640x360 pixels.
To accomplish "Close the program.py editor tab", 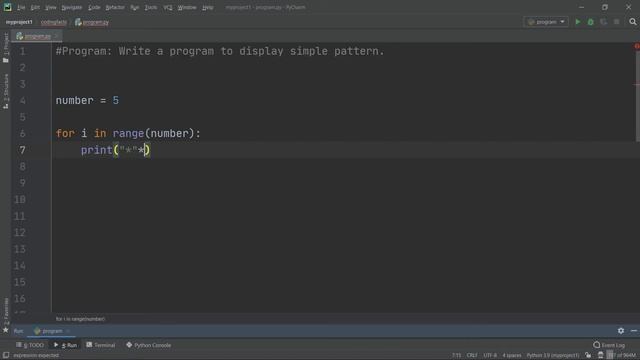I will pyautogui.click(x=56, y=36).
